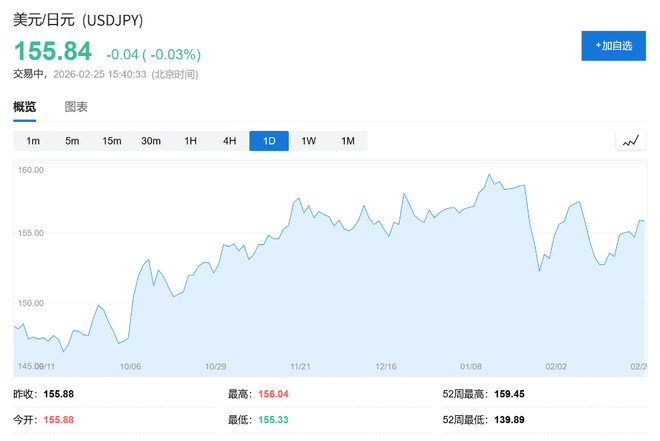Switch chart to 15m interval

[111, 141]
